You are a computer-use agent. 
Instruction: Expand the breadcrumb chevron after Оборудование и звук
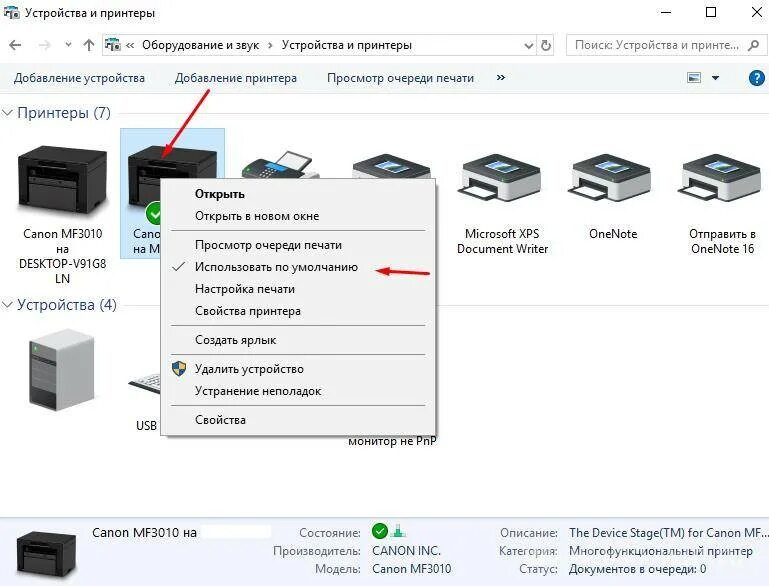[x=270, y=45]
